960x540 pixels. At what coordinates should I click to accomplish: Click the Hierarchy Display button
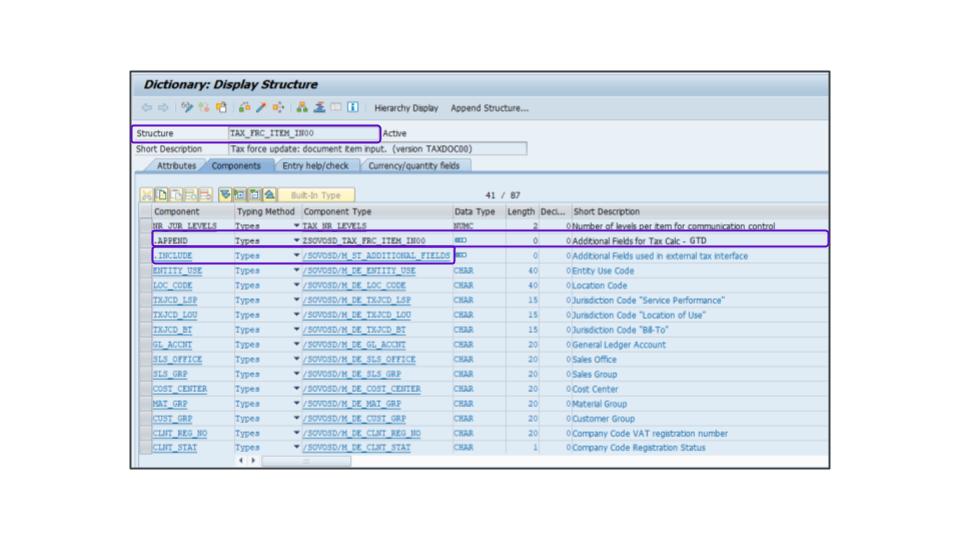(x=406, y=108)
